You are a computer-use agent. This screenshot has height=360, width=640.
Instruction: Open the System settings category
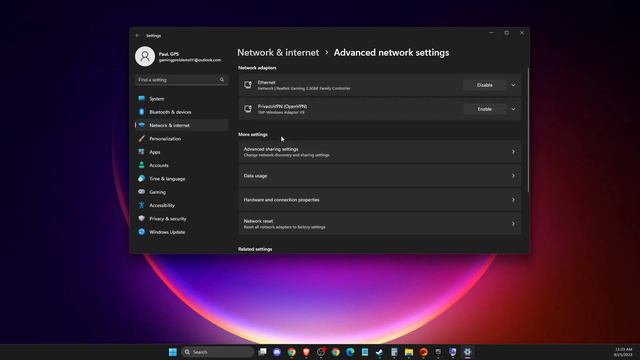pos(181,98)
